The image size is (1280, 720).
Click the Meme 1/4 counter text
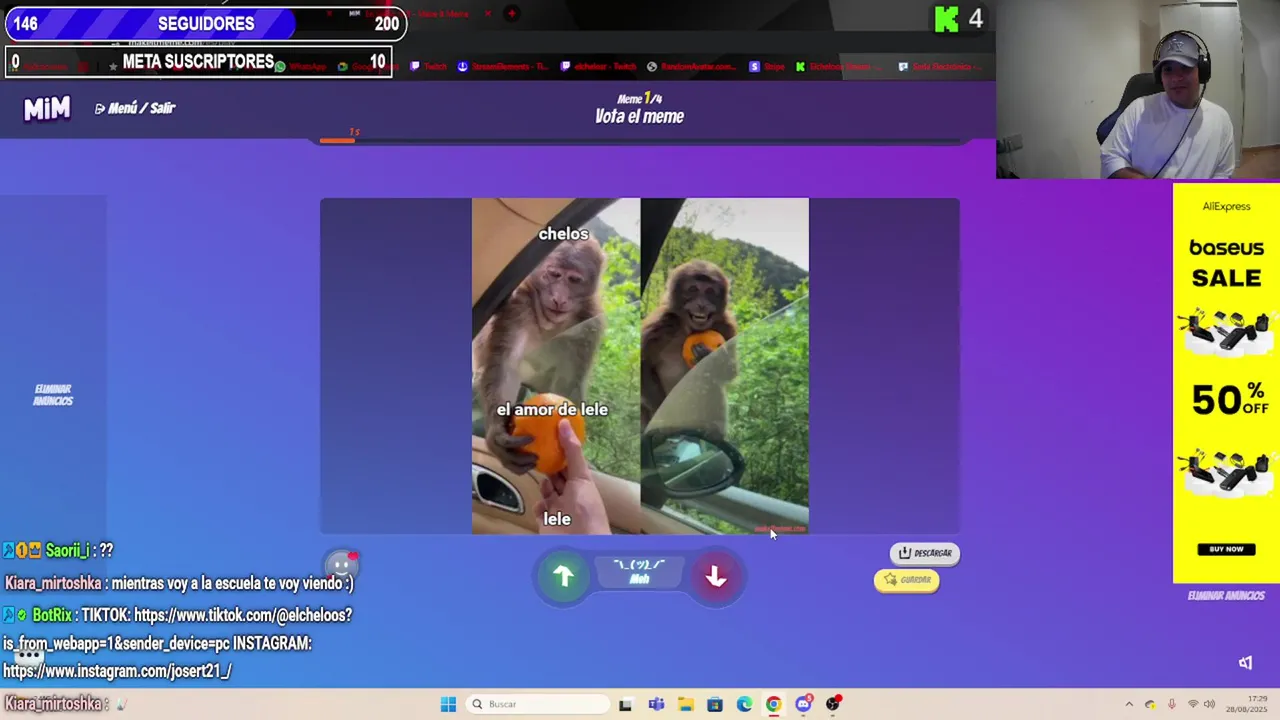[x=640, y=98]
